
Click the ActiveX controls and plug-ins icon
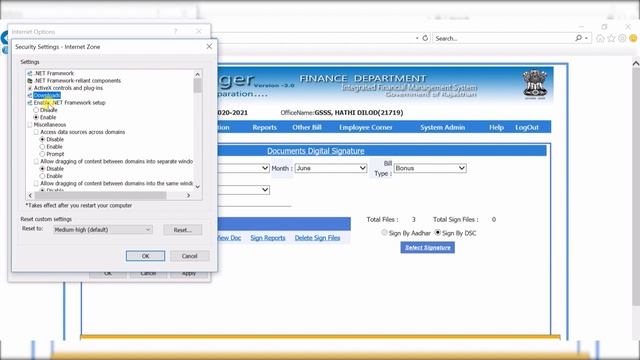click(x=29, y=88)
